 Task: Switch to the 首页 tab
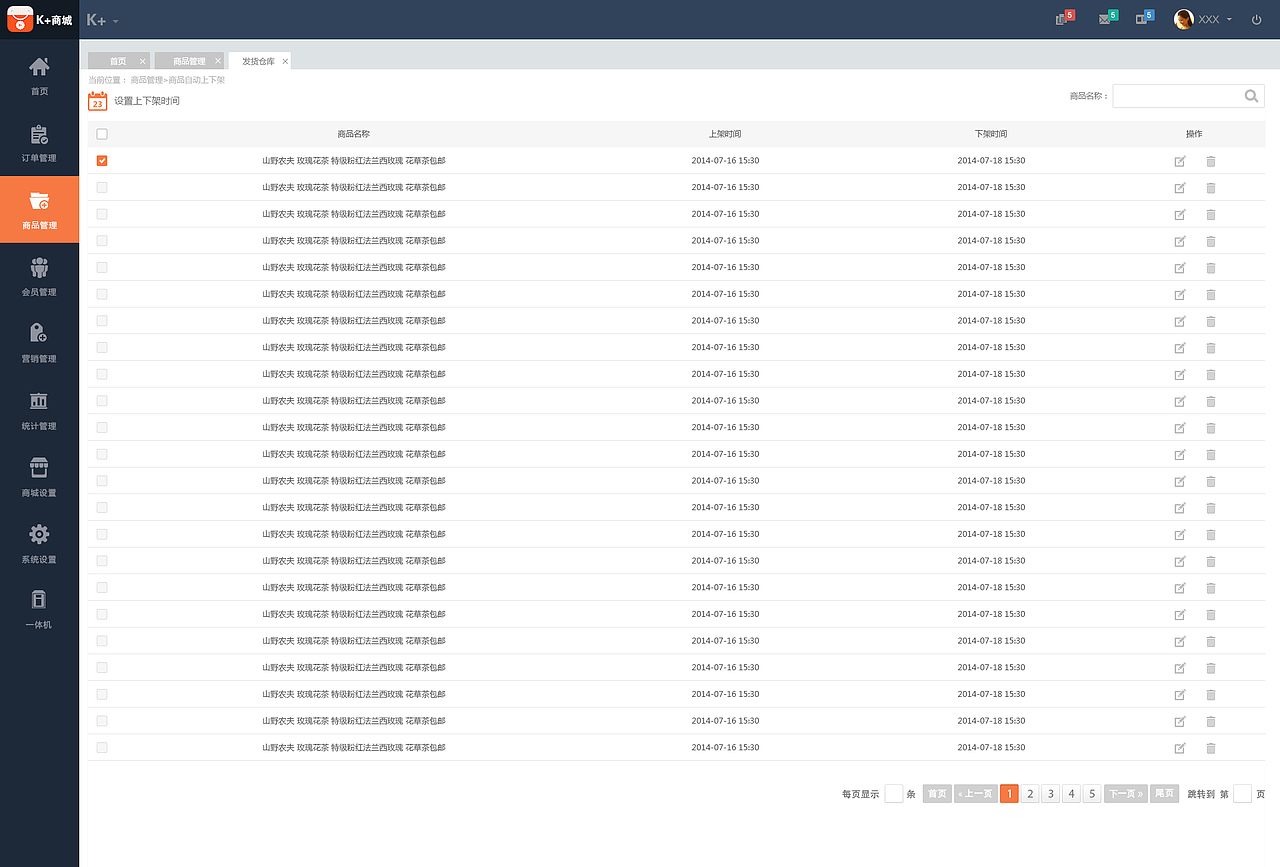(118, 61)
